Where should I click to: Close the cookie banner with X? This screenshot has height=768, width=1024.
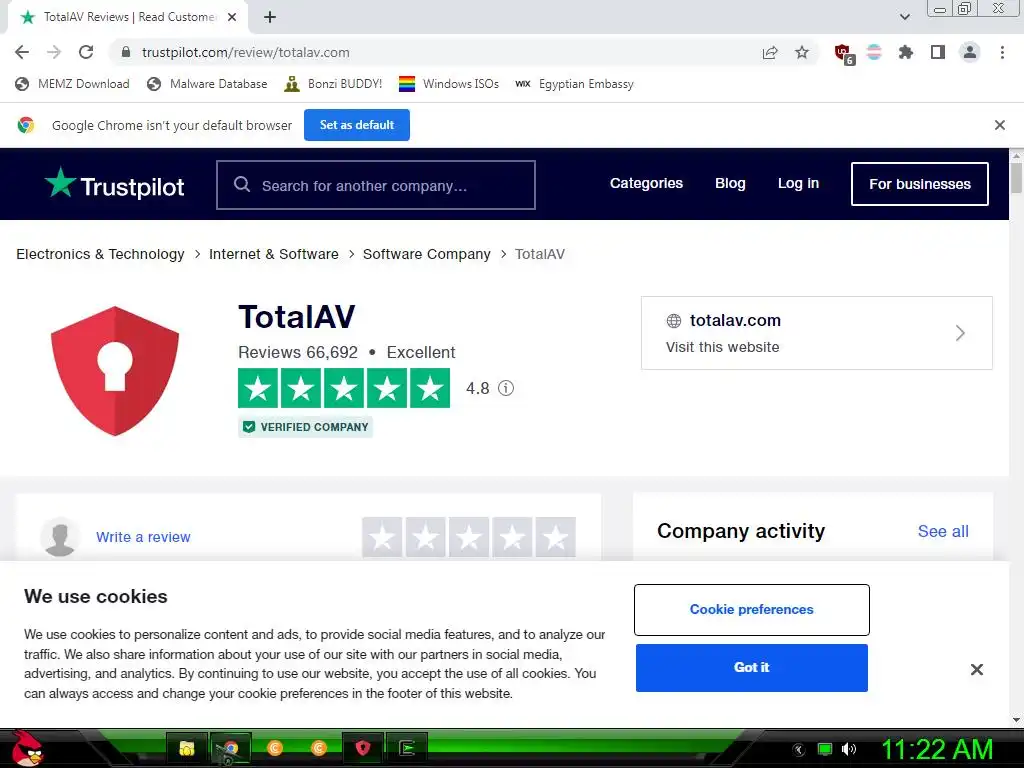976,669
